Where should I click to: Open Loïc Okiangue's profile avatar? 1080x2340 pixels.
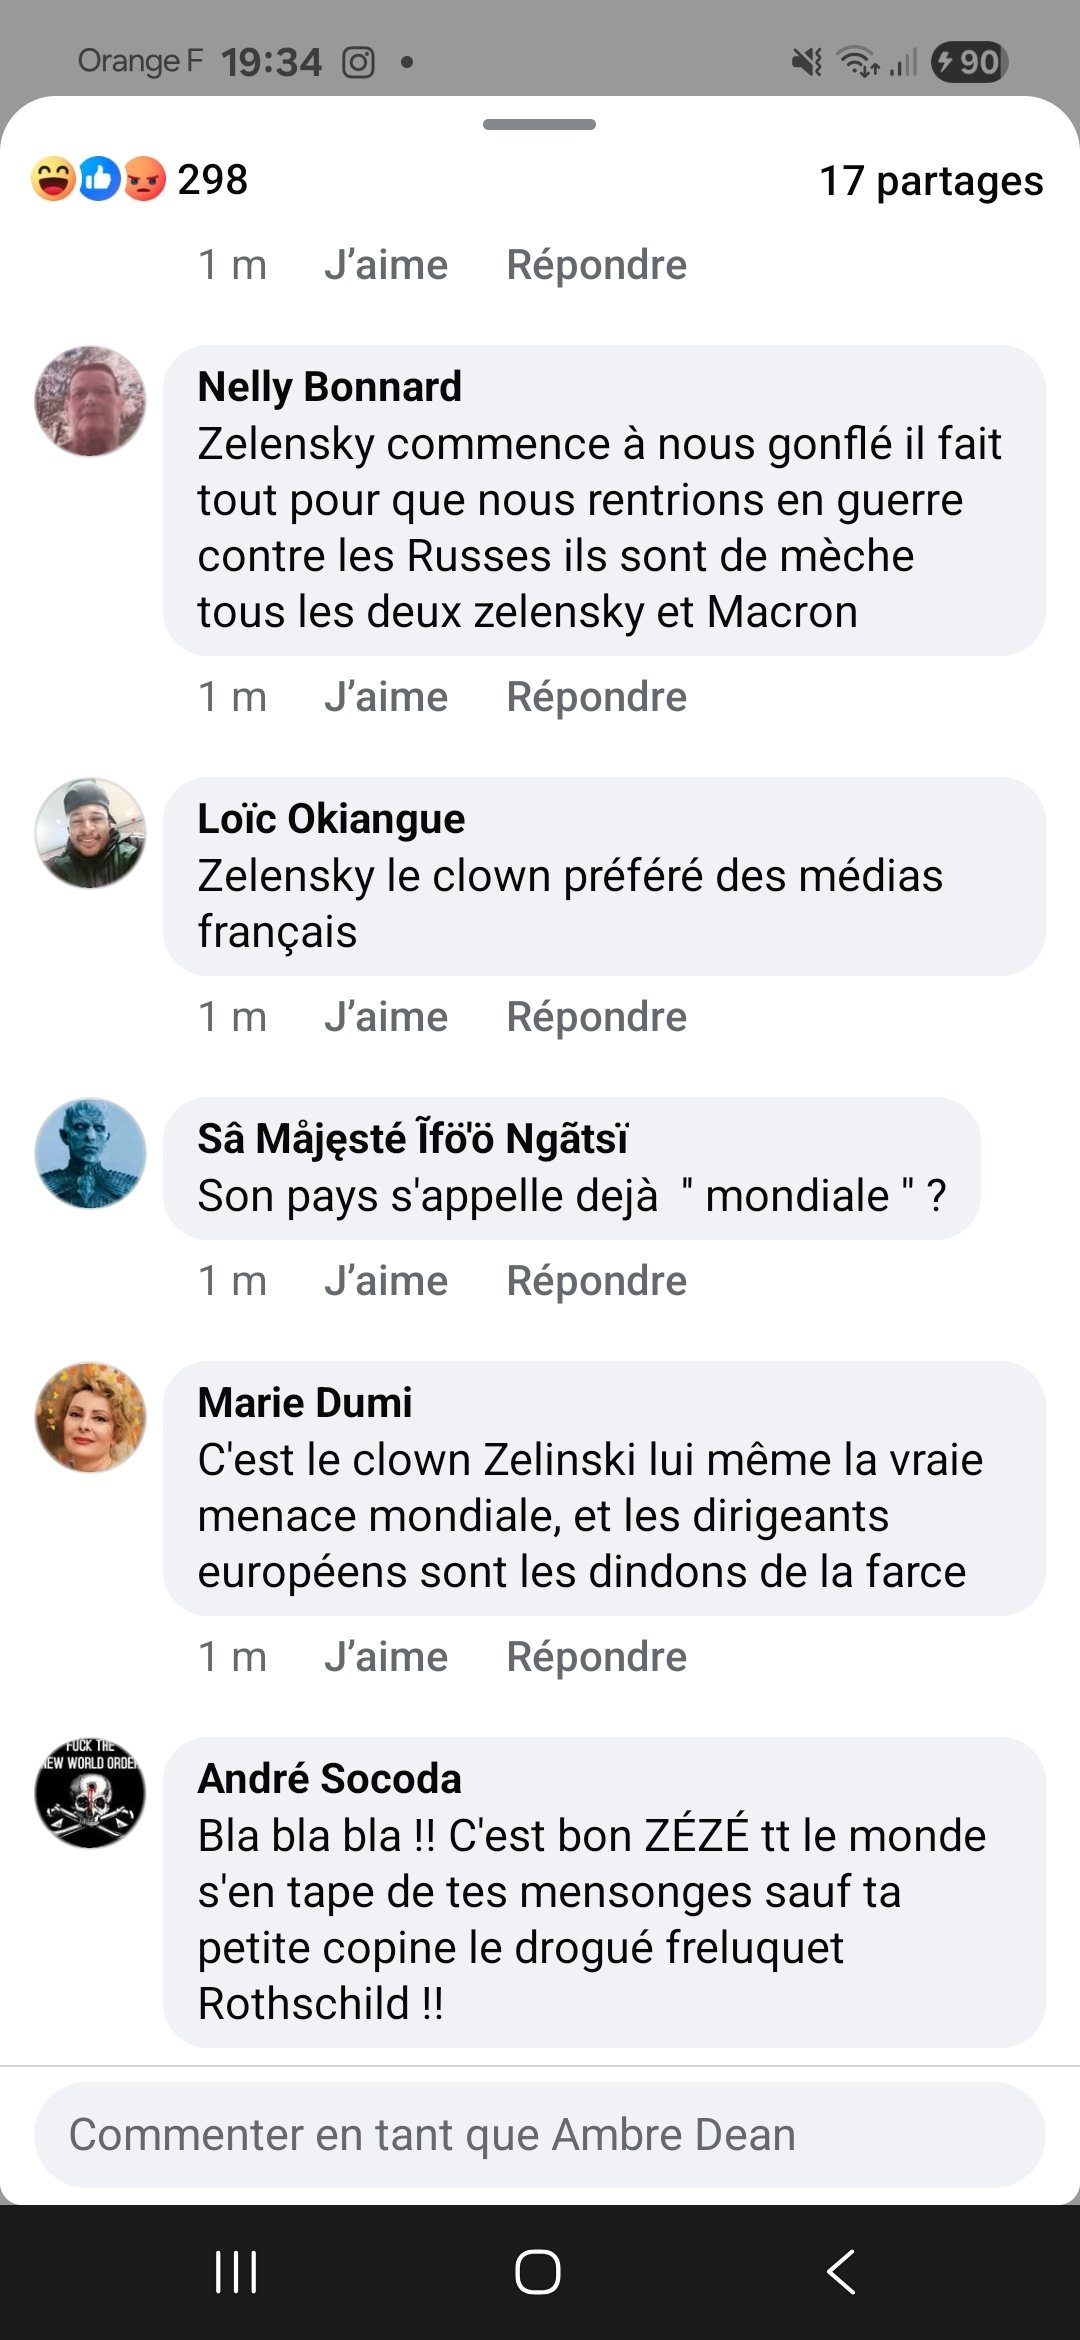(90, 833)
